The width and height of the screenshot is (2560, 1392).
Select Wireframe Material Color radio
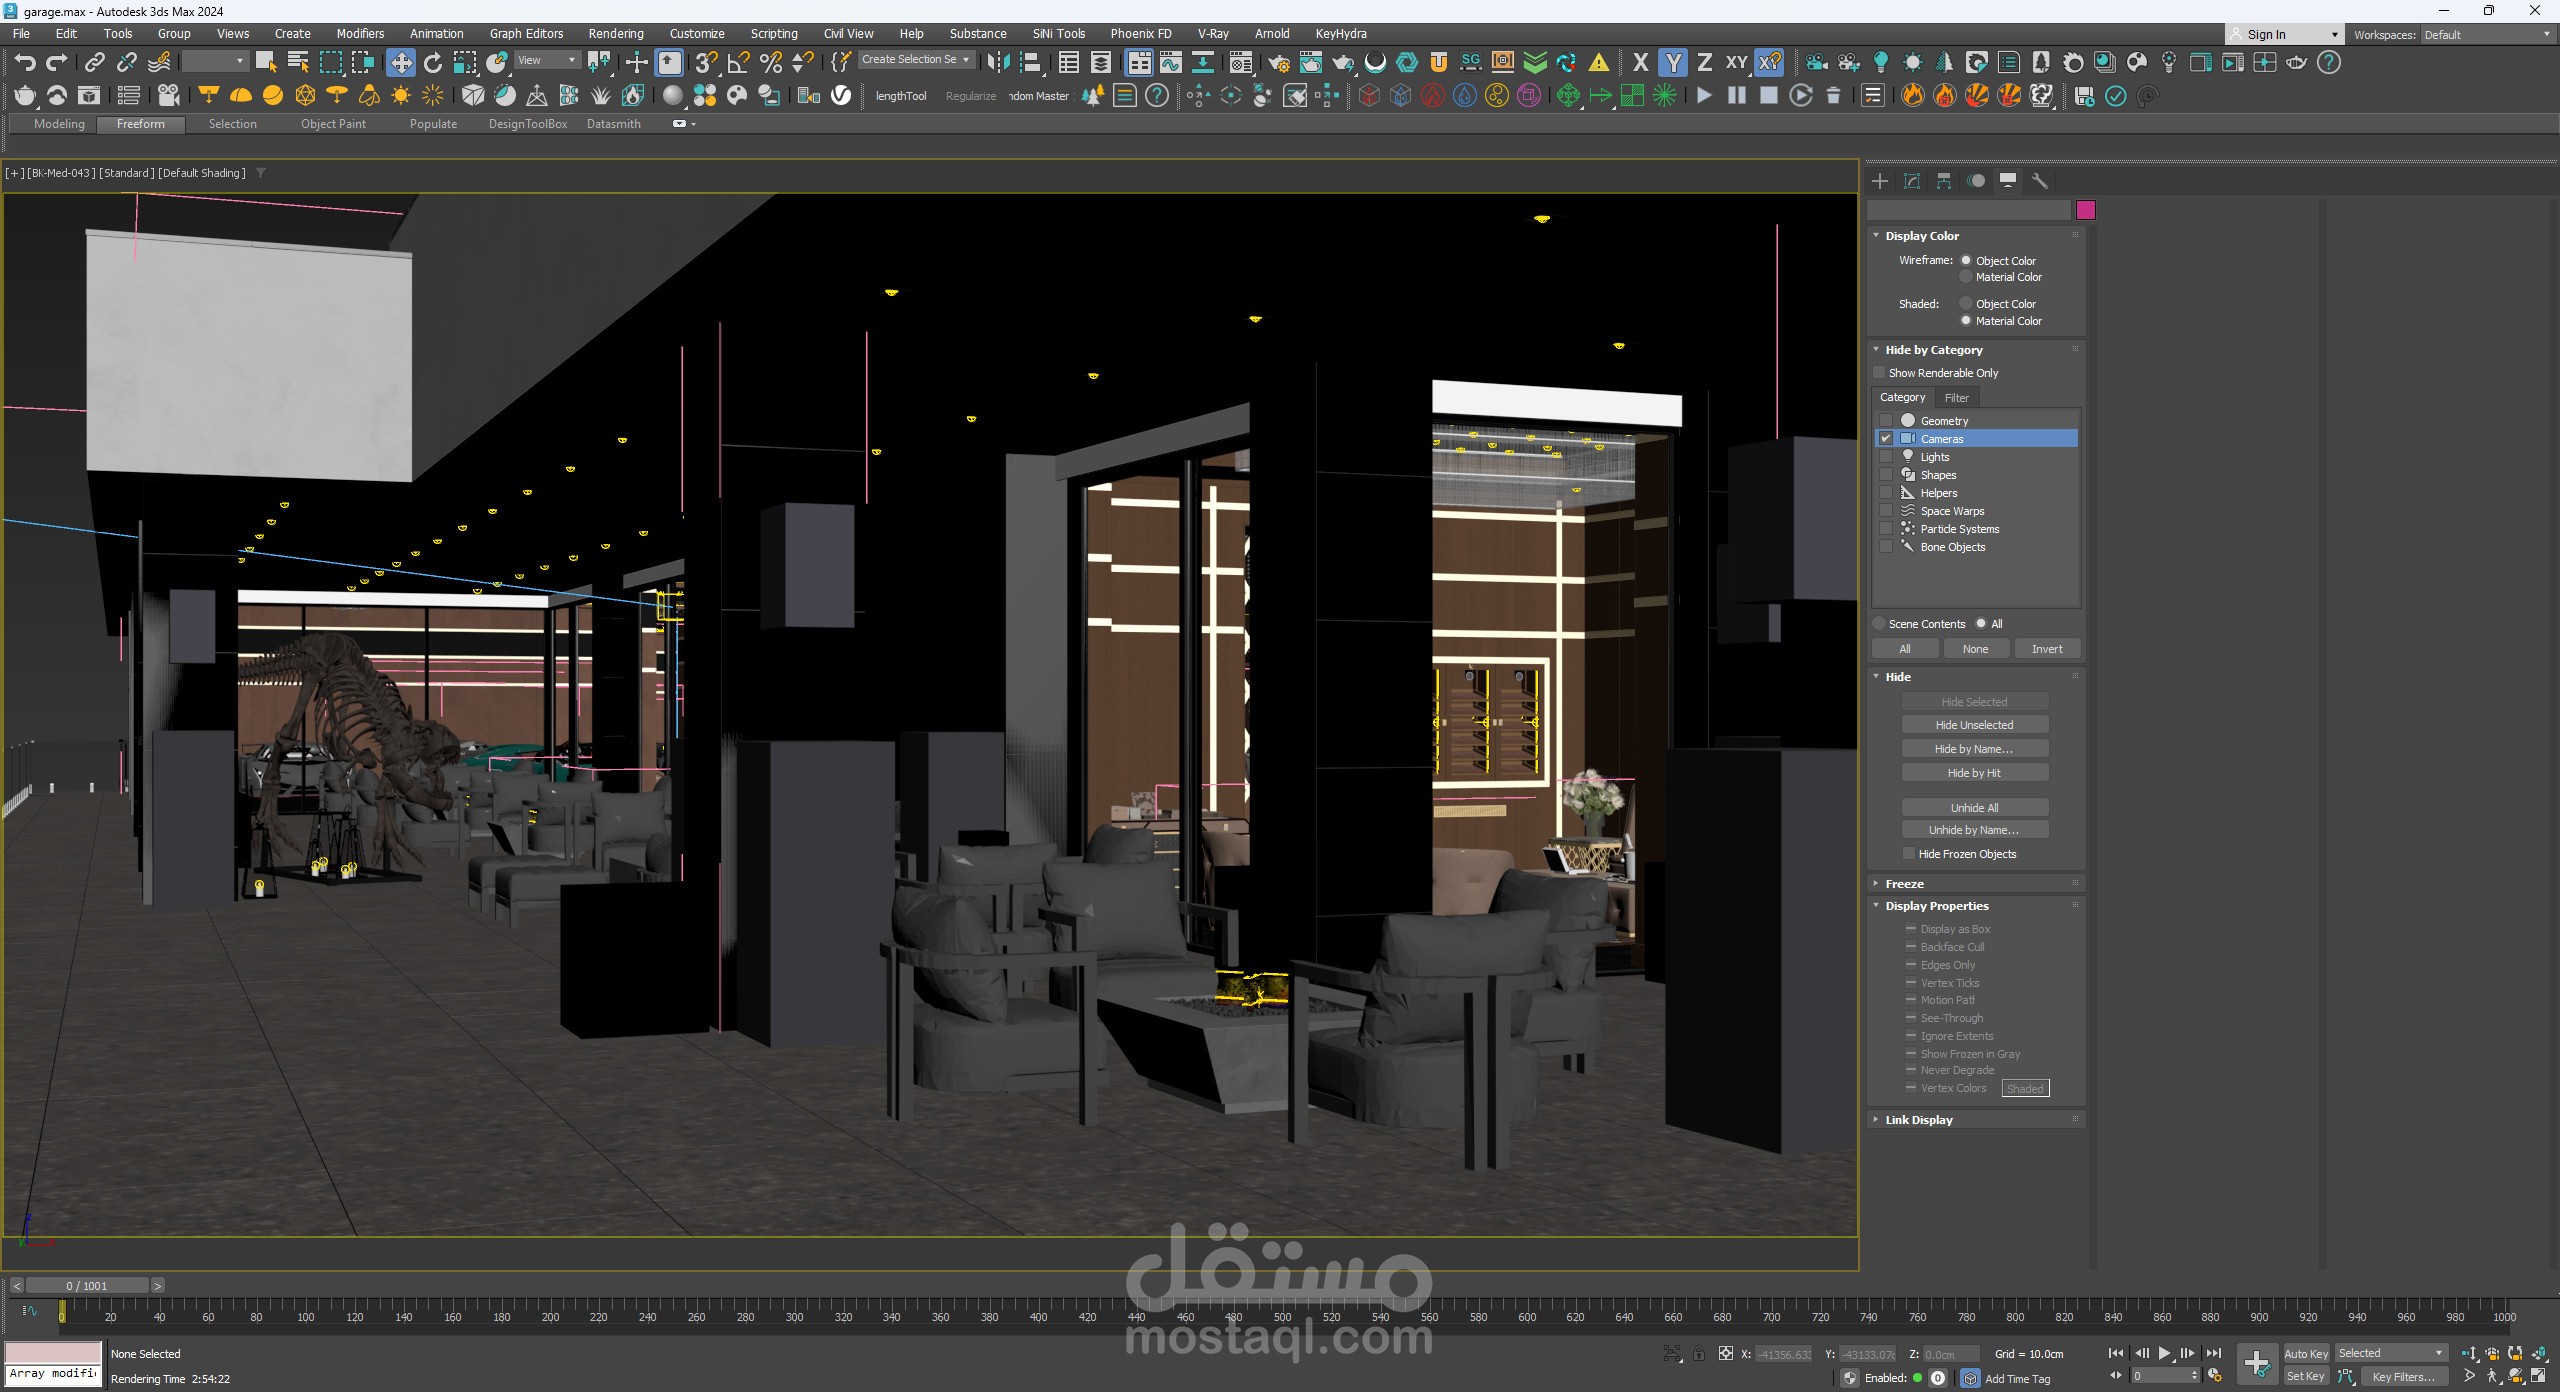1966,277
